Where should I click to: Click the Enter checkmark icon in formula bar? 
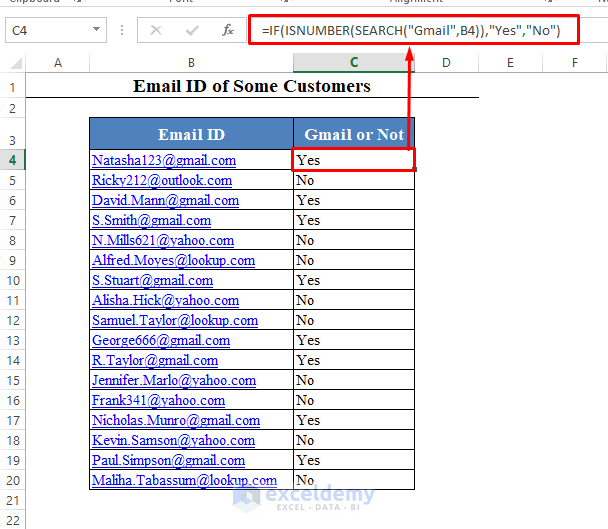coord(192,30)
